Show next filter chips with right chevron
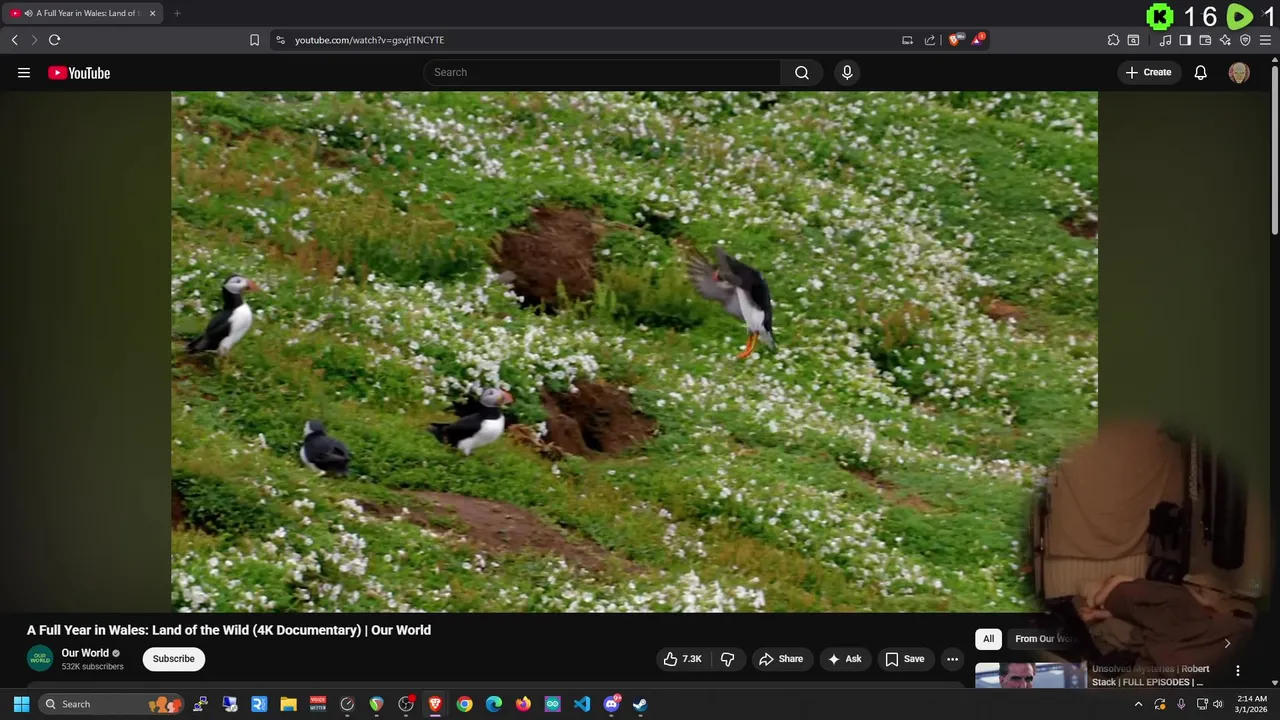 coord(1227,643)
